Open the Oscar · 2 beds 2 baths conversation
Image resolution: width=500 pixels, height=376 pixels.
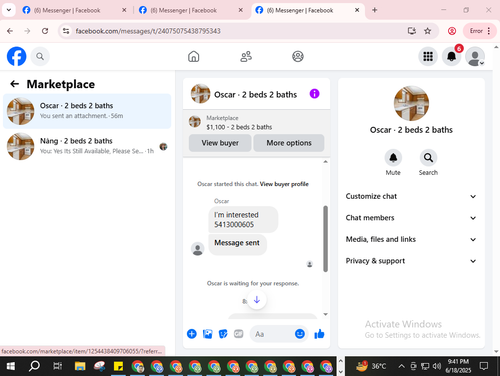click(87, 111)
